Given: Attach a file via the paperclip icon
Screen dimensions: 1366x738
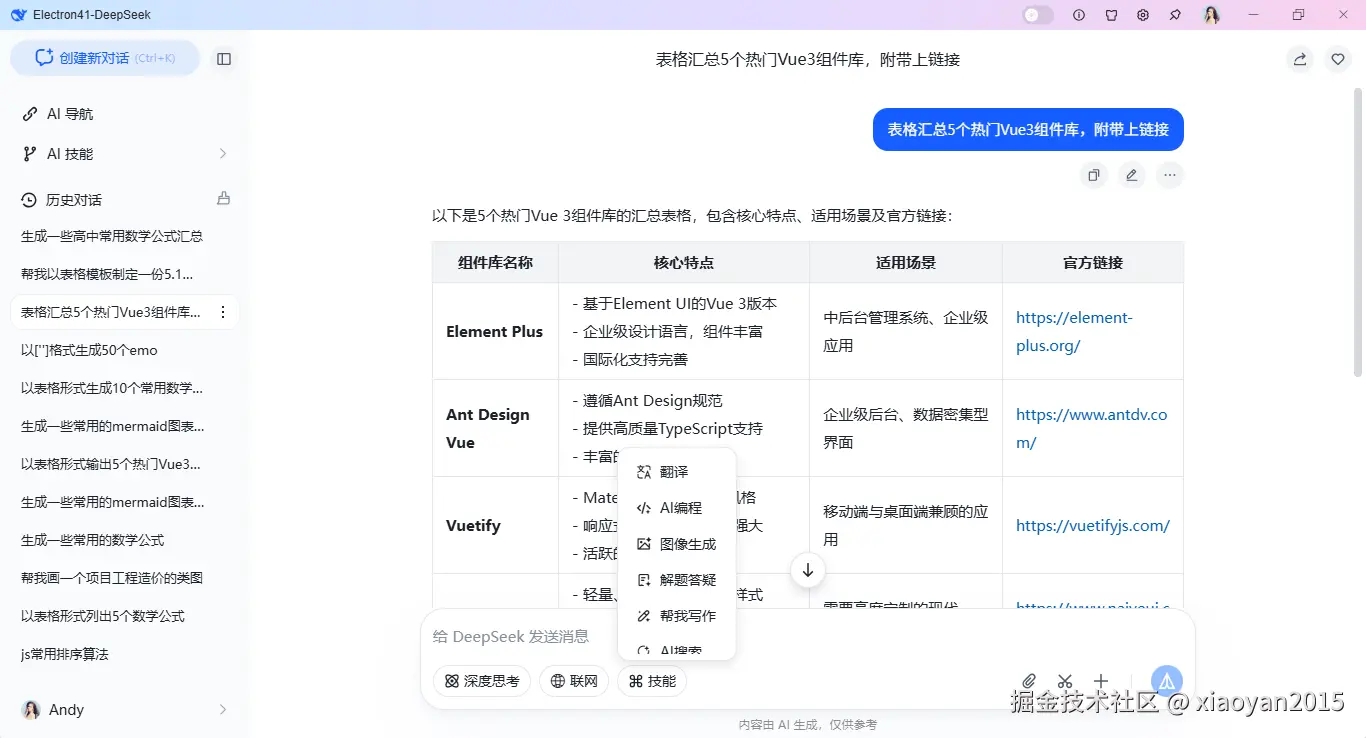Looking at the screenshot, I should [1028, 680].
